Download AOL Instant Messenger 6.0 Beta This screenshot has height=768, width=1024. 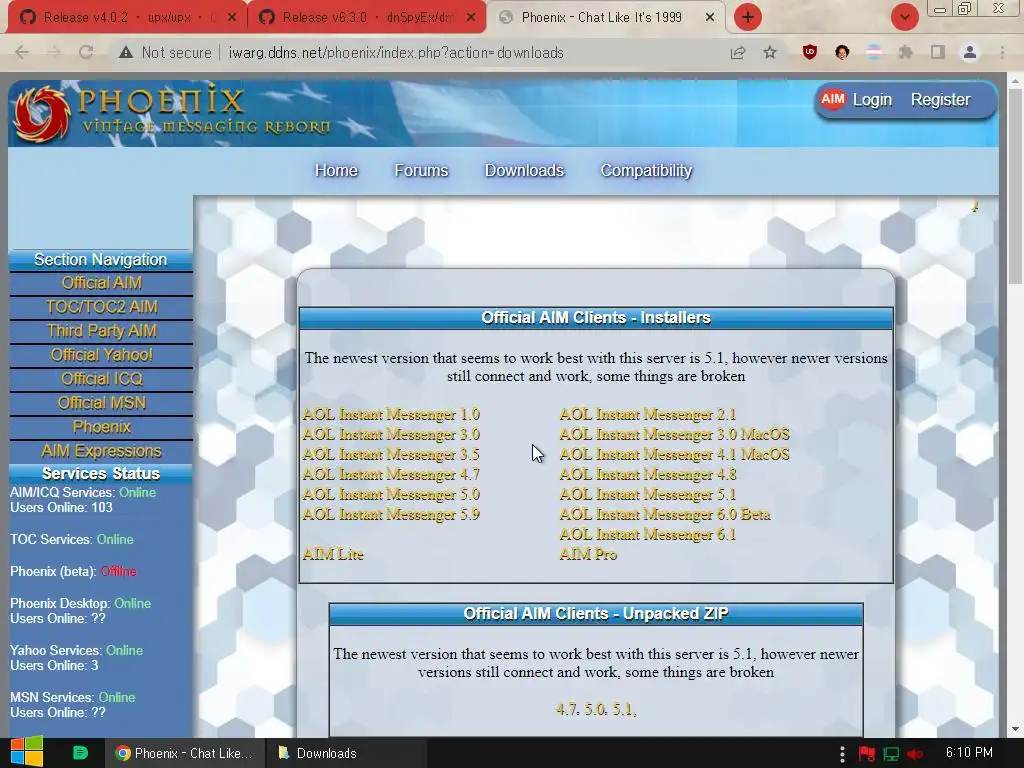click(665, 515)
